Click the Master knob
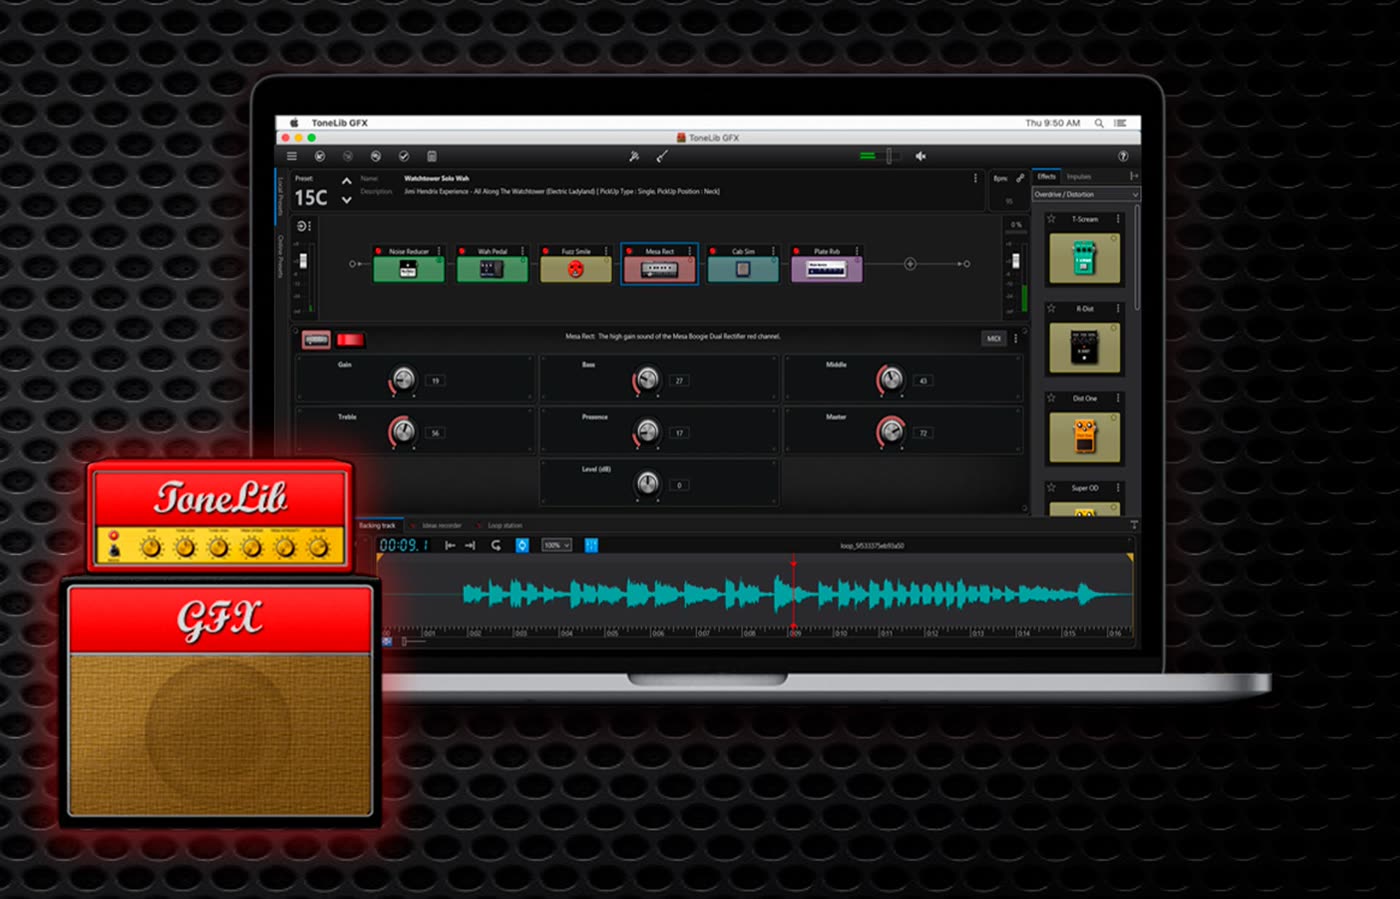 pos(891,431)
